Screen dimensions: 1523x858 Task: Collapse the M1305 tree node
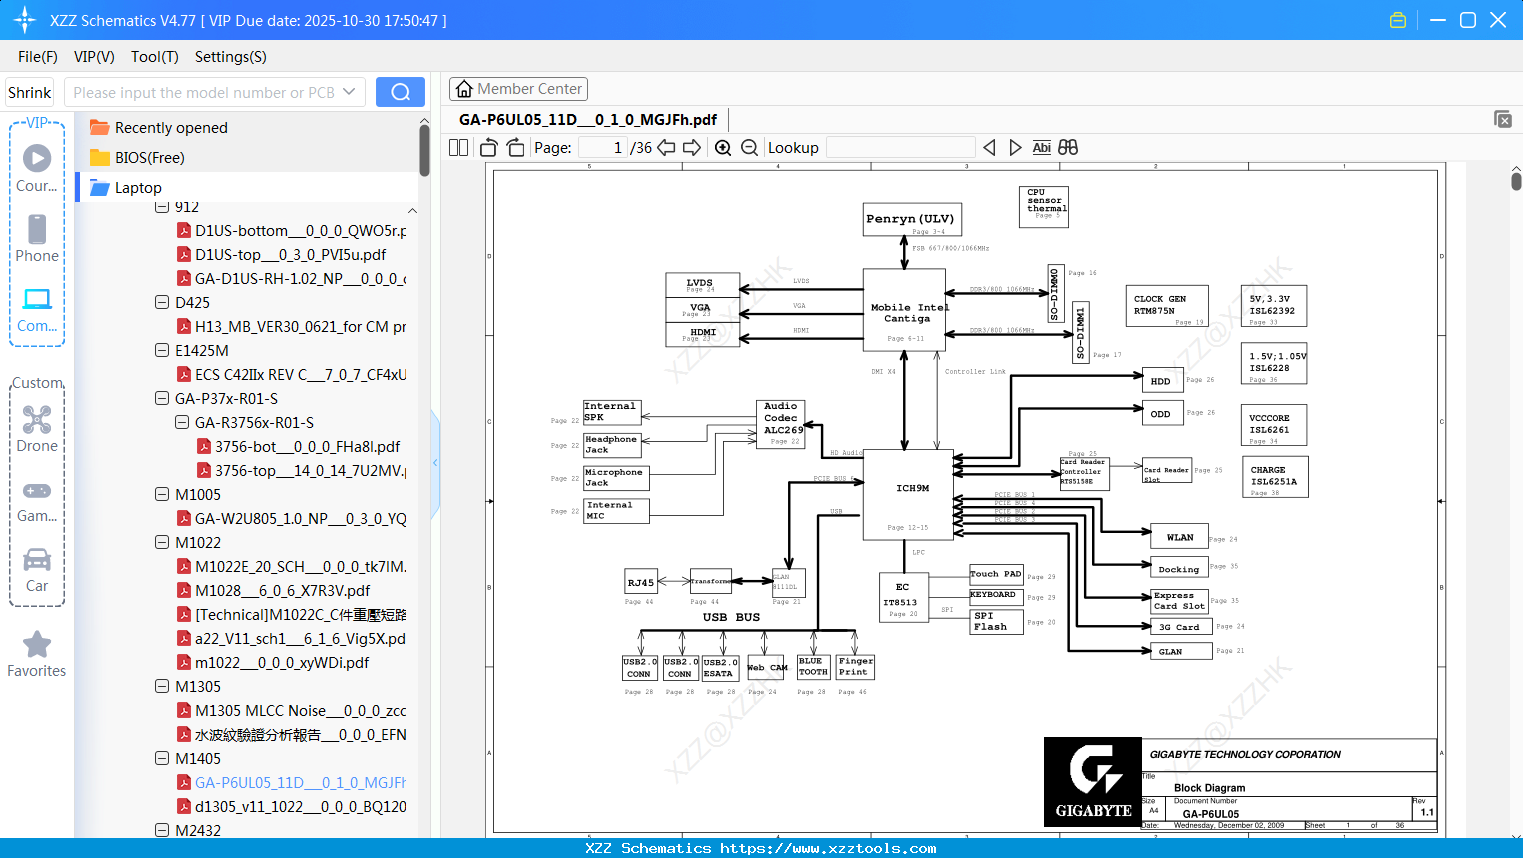(162, 686)
